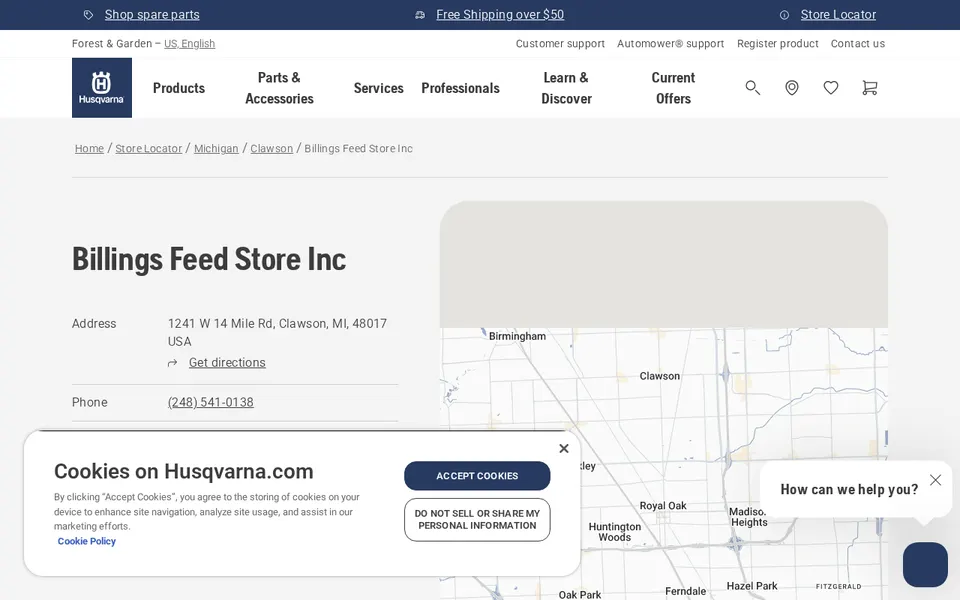960x600 pixels.
Task: Open the shopping cart icon
Action: coord(869,88)
